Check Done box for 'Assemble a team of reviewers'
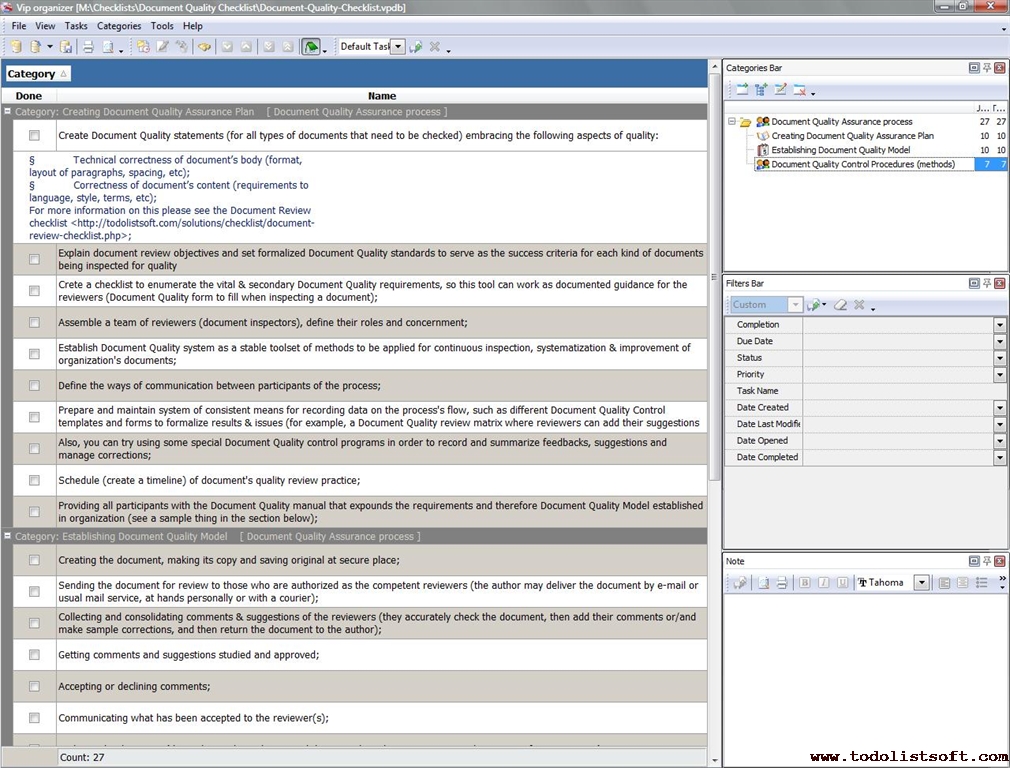1010x768 pixels. [34, 323]
